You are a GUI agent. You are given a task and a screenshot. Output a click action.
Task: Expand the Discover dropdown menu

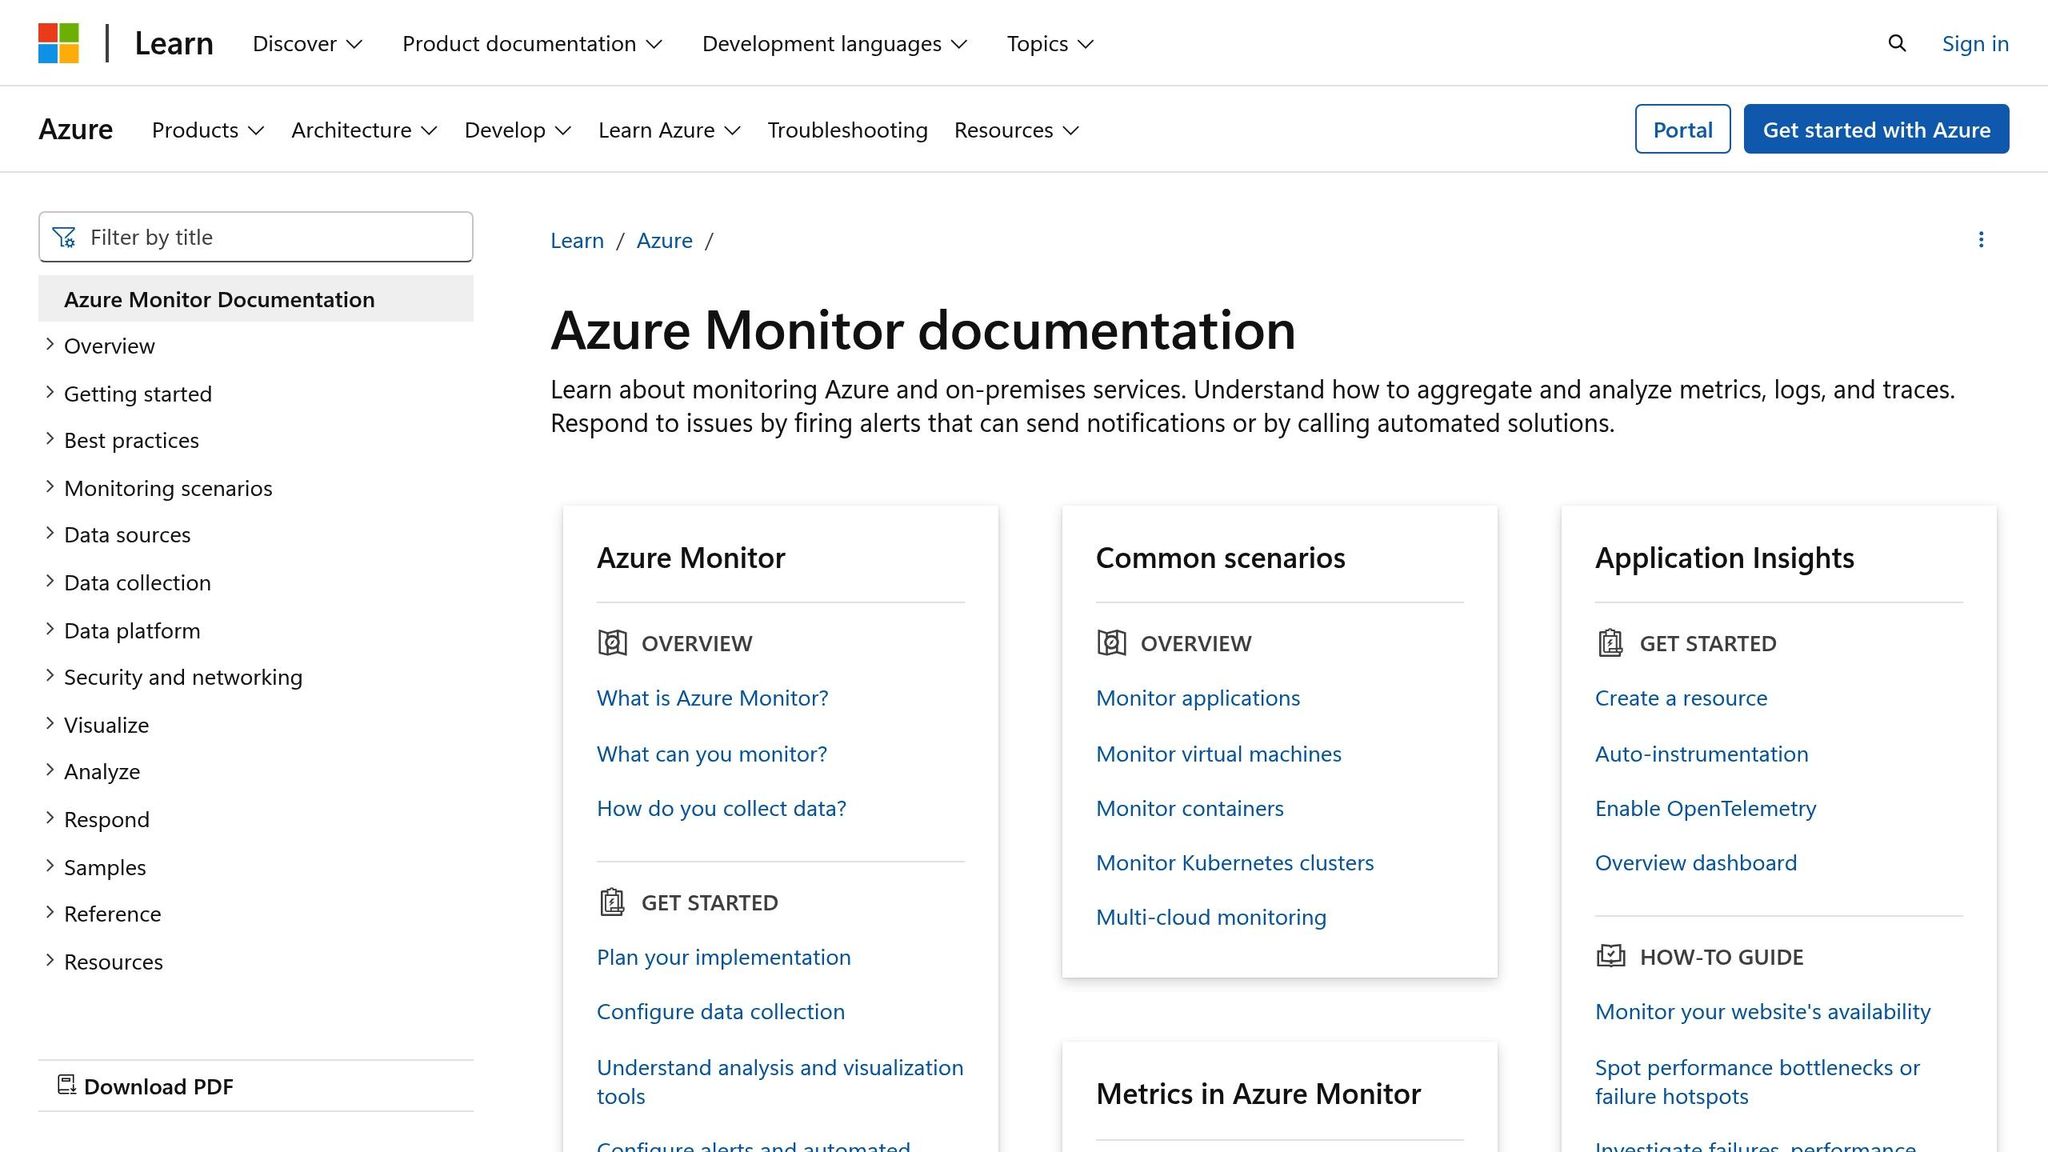click(307, 44)
